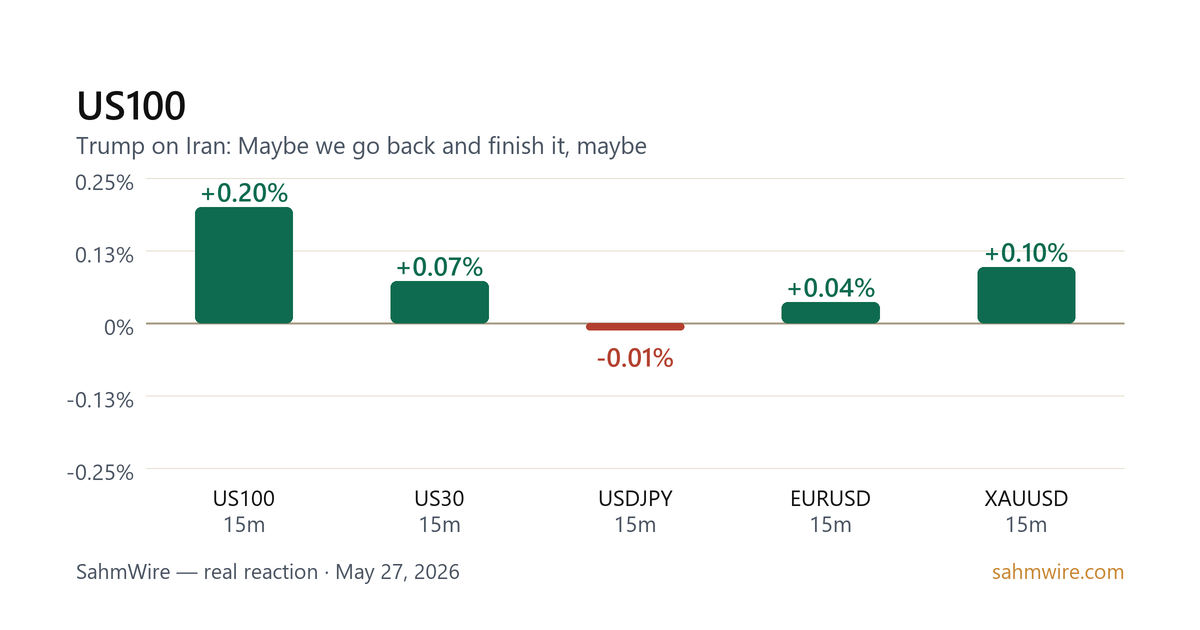This screenshot has height=630, width=1200.
Task: Click the +0.07% value label
Action: click(439, 267)
